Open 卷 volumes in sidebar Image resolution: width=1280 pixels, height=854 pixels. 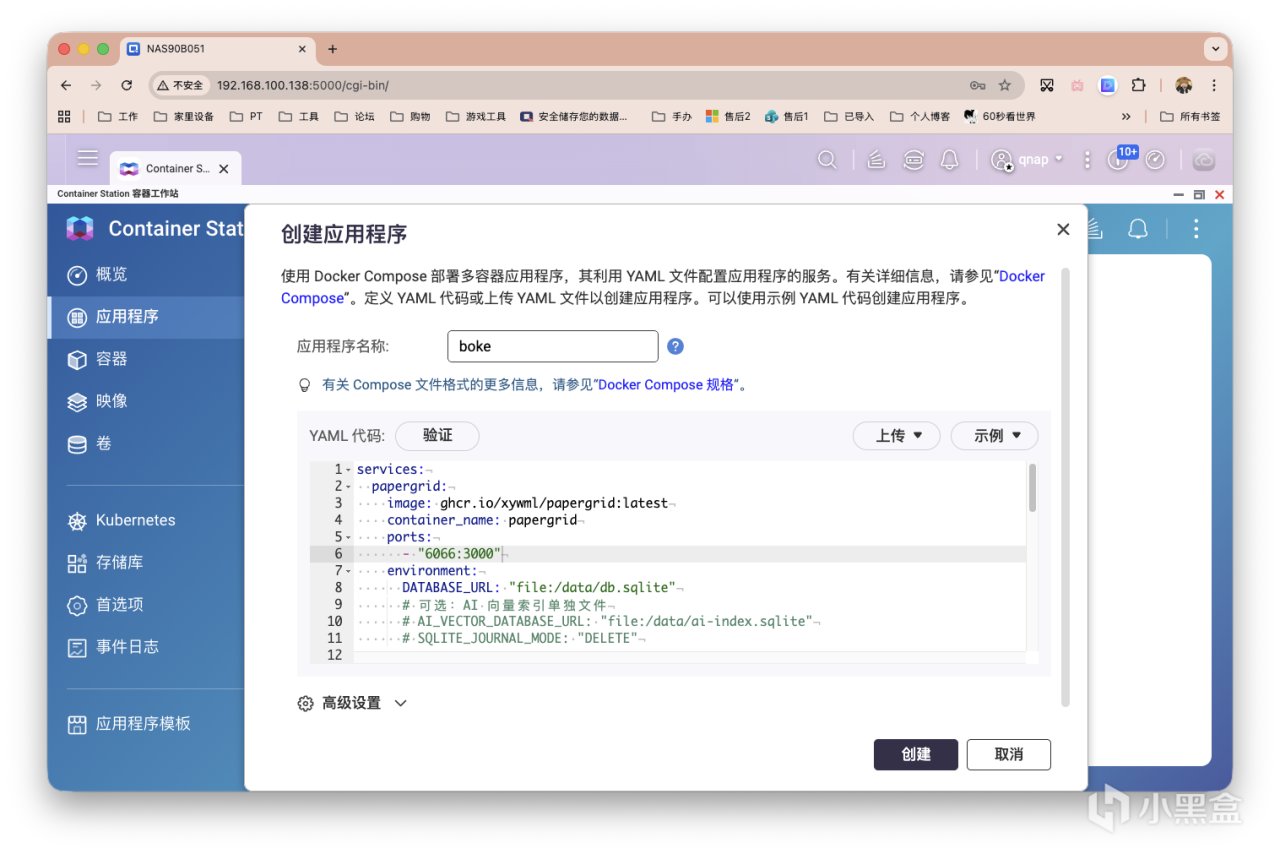point(146,443)
